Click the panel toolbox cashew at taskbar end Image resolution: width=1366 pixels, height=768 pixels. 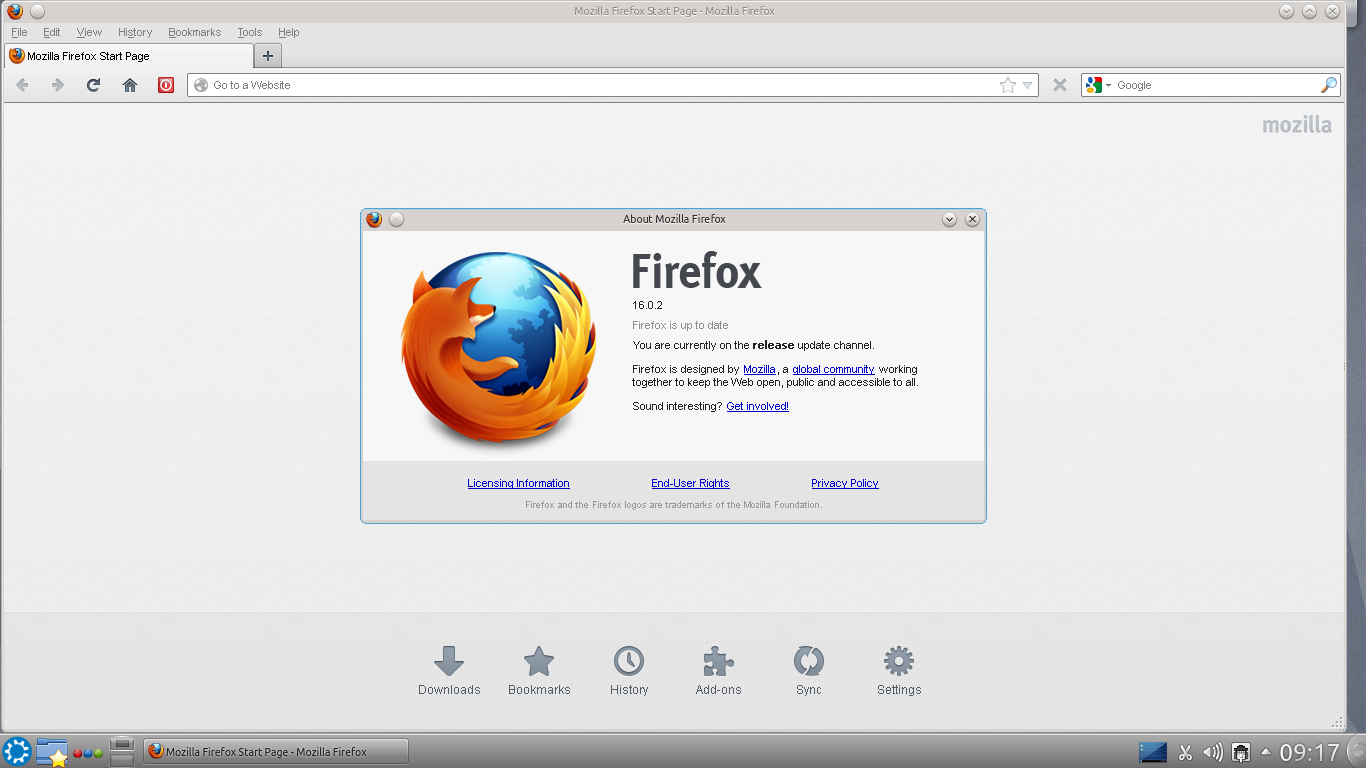(1357, 752)
